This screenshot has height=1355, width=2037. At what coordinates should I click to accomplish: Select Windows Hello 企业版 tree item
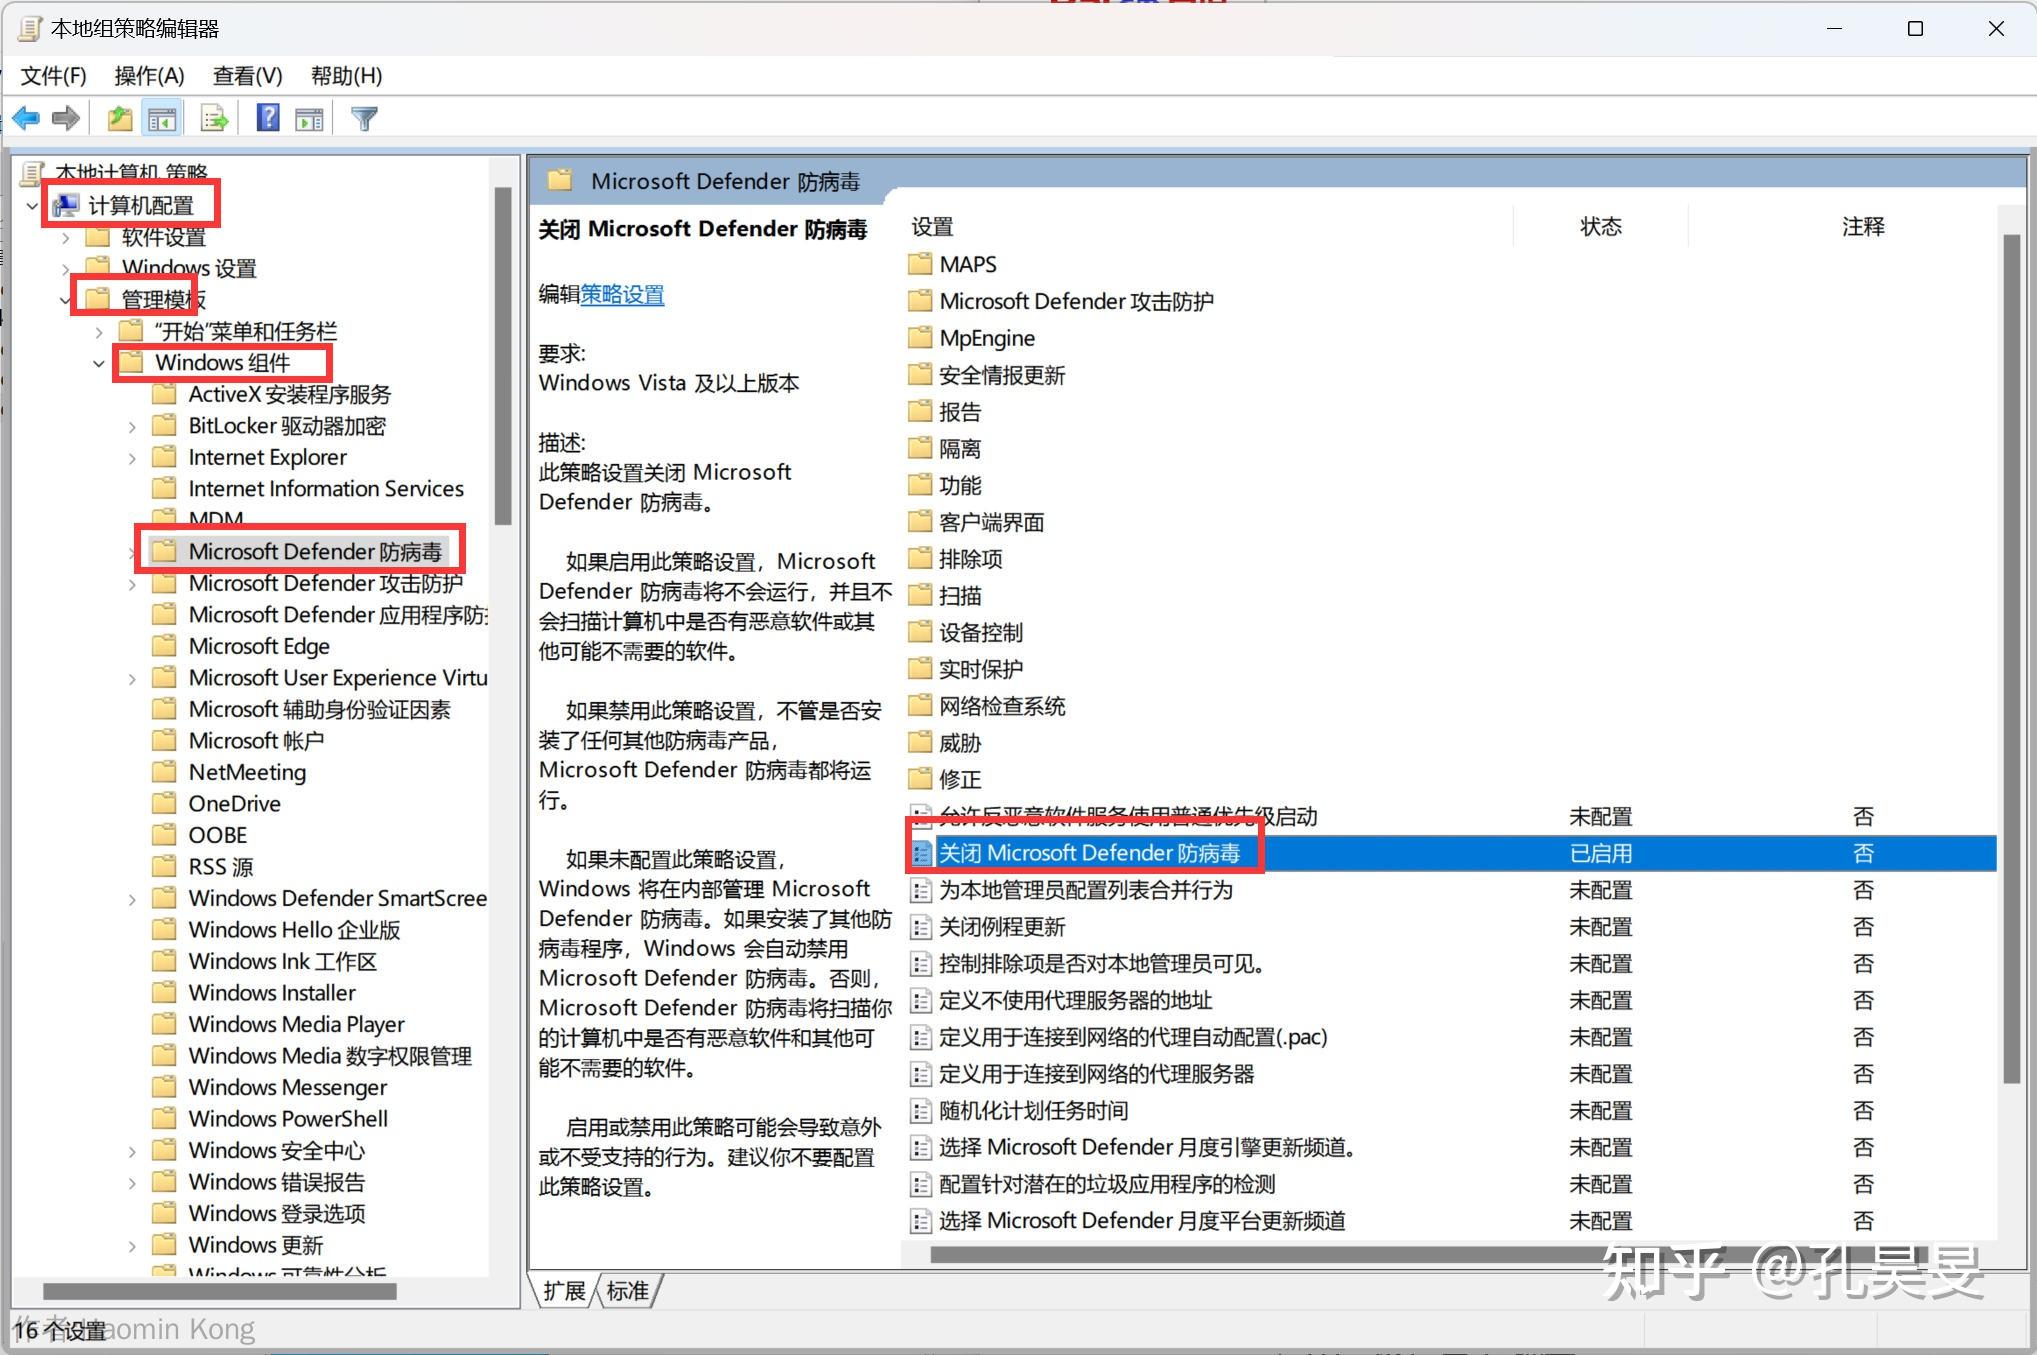point(294,930)
